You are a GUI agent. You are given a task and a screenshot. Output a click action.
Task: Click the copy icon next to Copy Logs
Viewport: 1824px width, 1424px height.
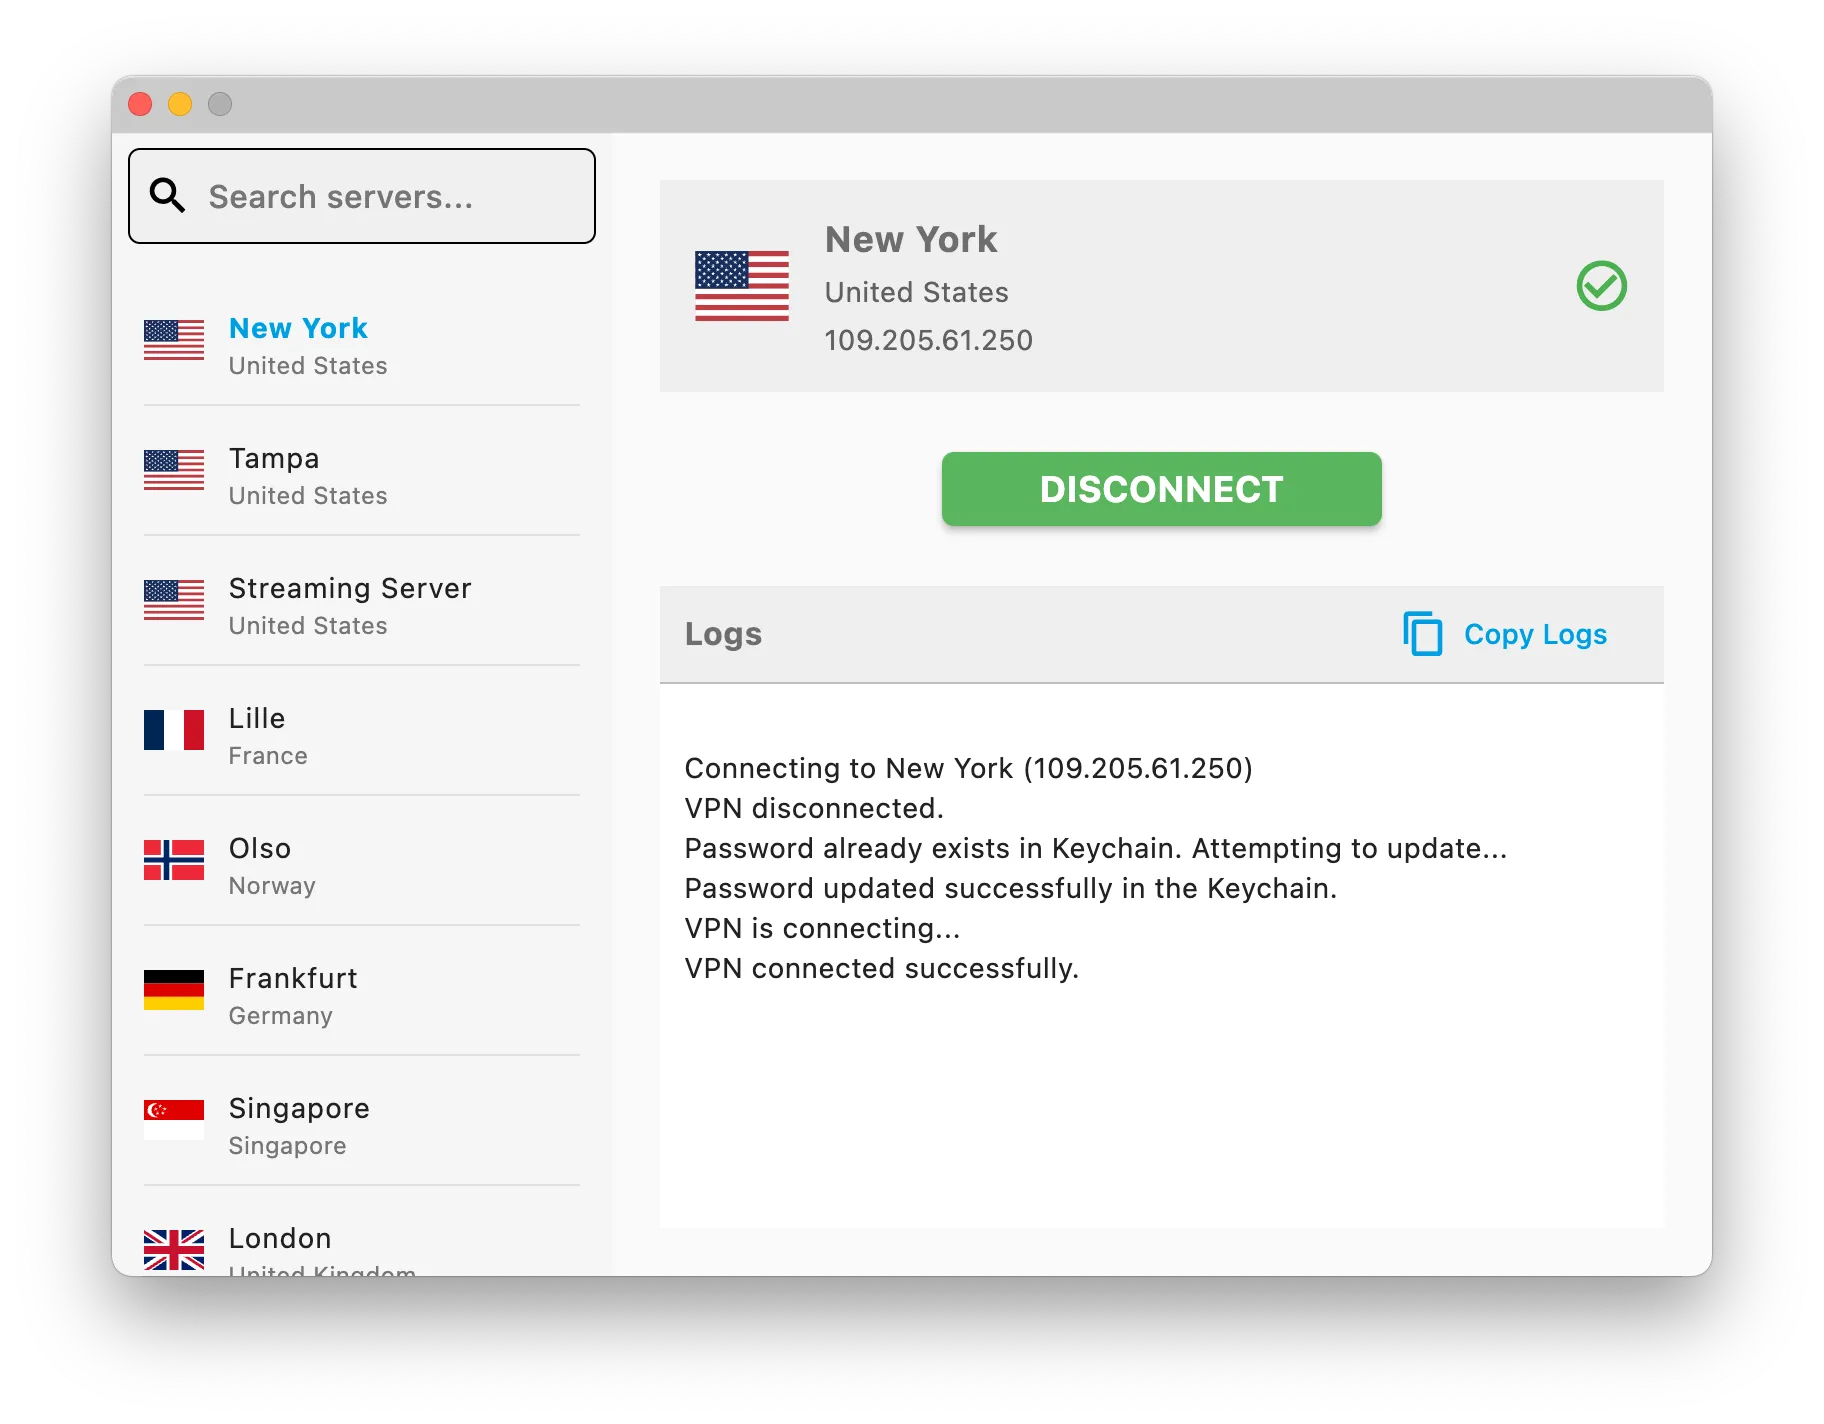[x=1423, y=634]
